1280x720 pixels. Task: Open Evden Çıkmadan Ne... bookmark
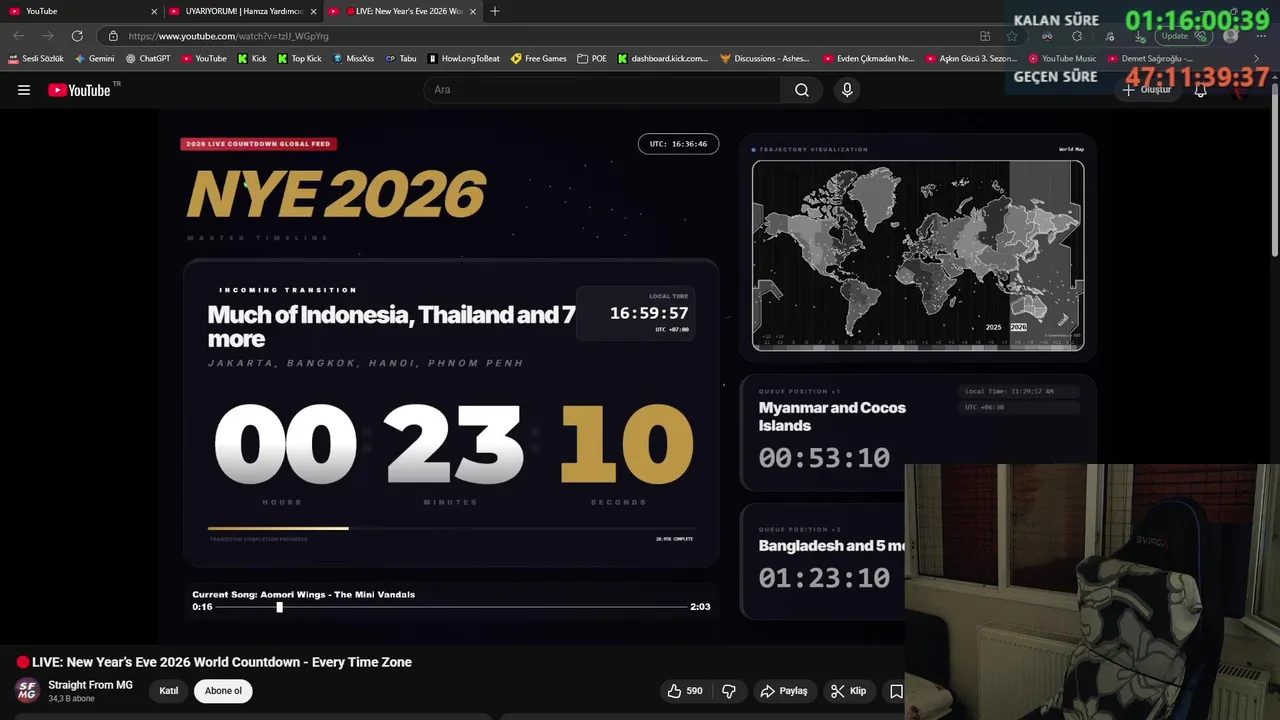tap(868, 59)
